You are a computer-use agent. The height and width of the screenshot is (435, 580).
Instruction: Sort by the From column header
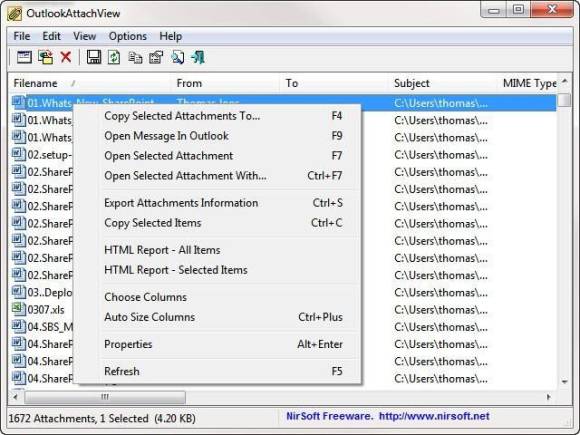(226, 83)
